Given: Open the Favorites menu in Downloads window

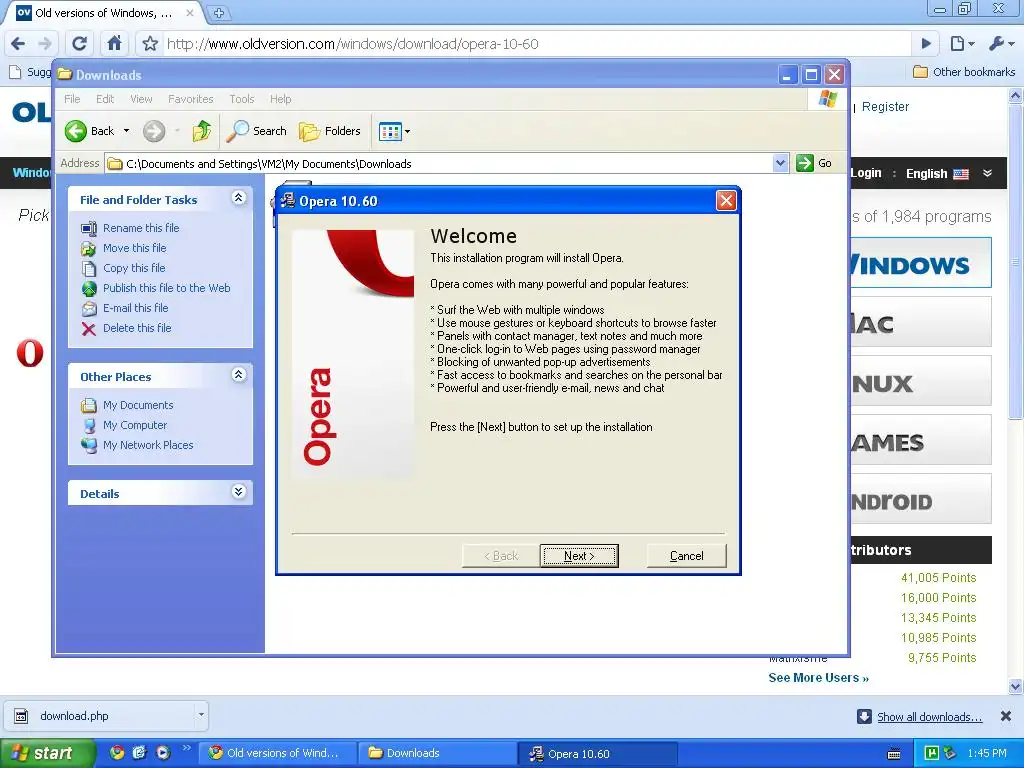Looking at the screenshot, I should 191,99.
